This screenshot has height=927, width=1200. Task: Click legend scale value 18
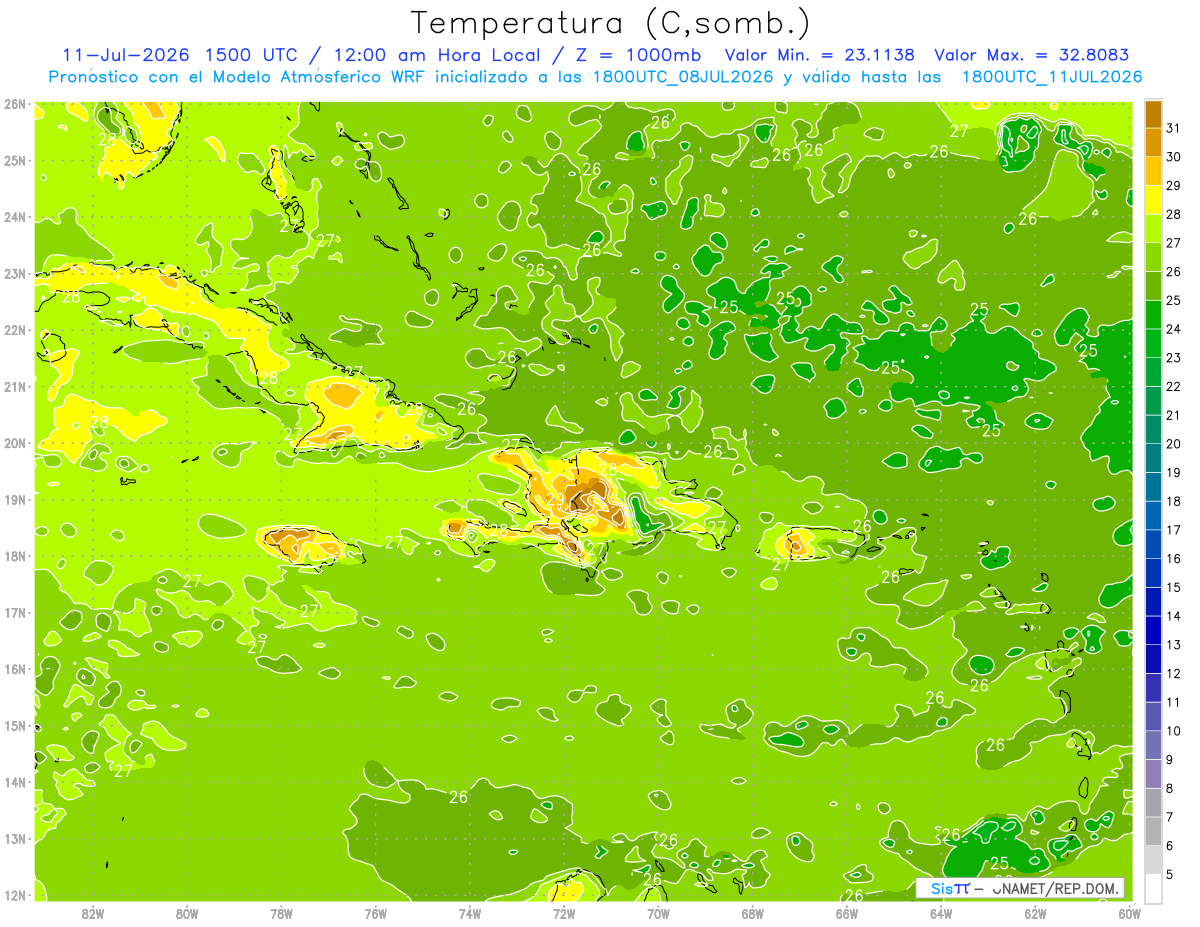(1173, 502)
